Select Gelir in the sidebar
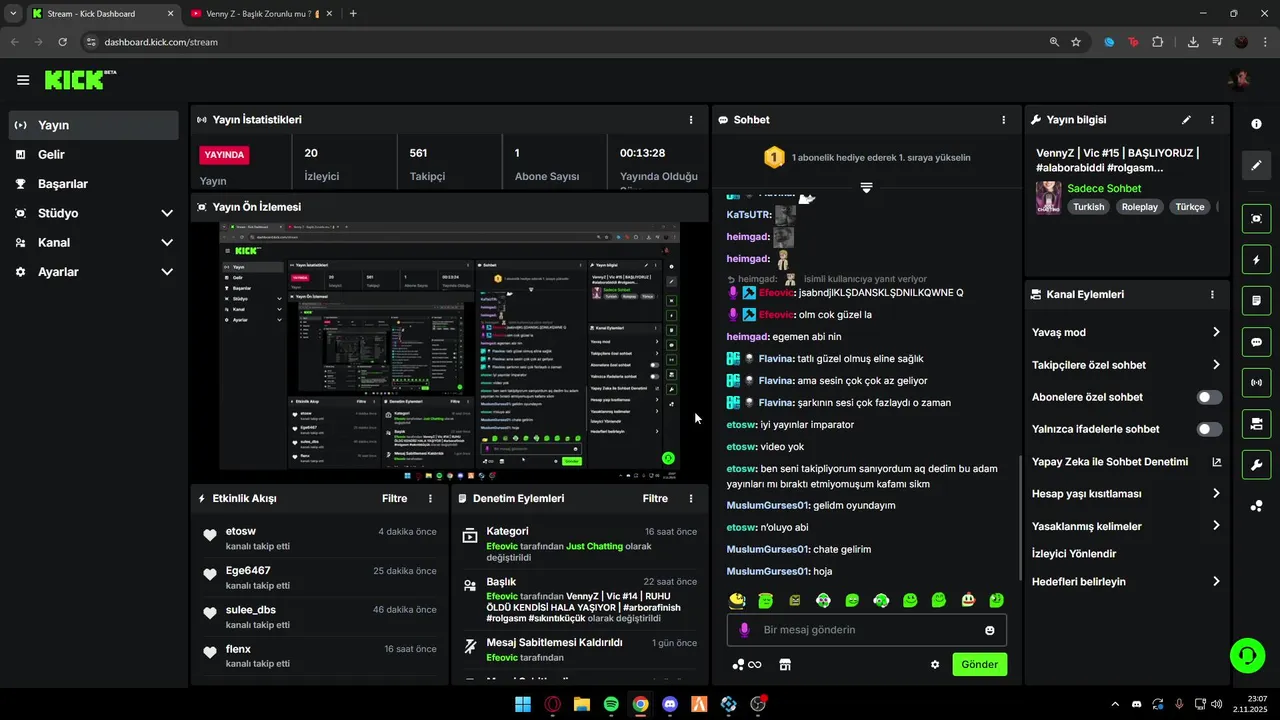Image resolution: width=1280 pixels, height=720 pixels. click(x=94, y=154)
